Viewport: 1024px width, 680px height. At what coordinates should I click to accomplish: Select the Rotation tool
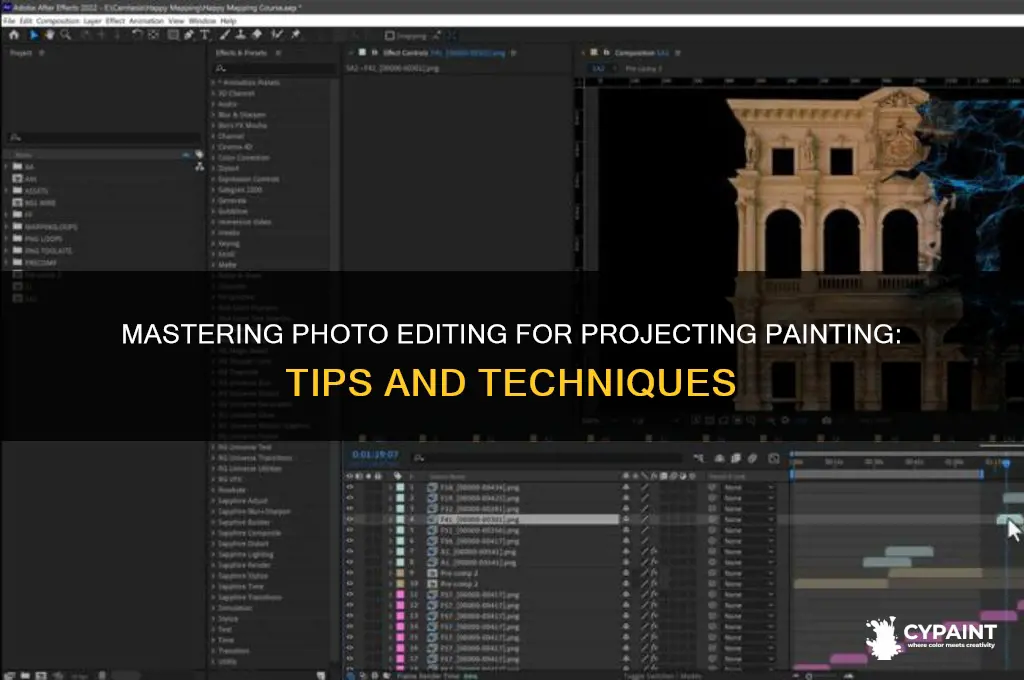click(x=137, y=35)
